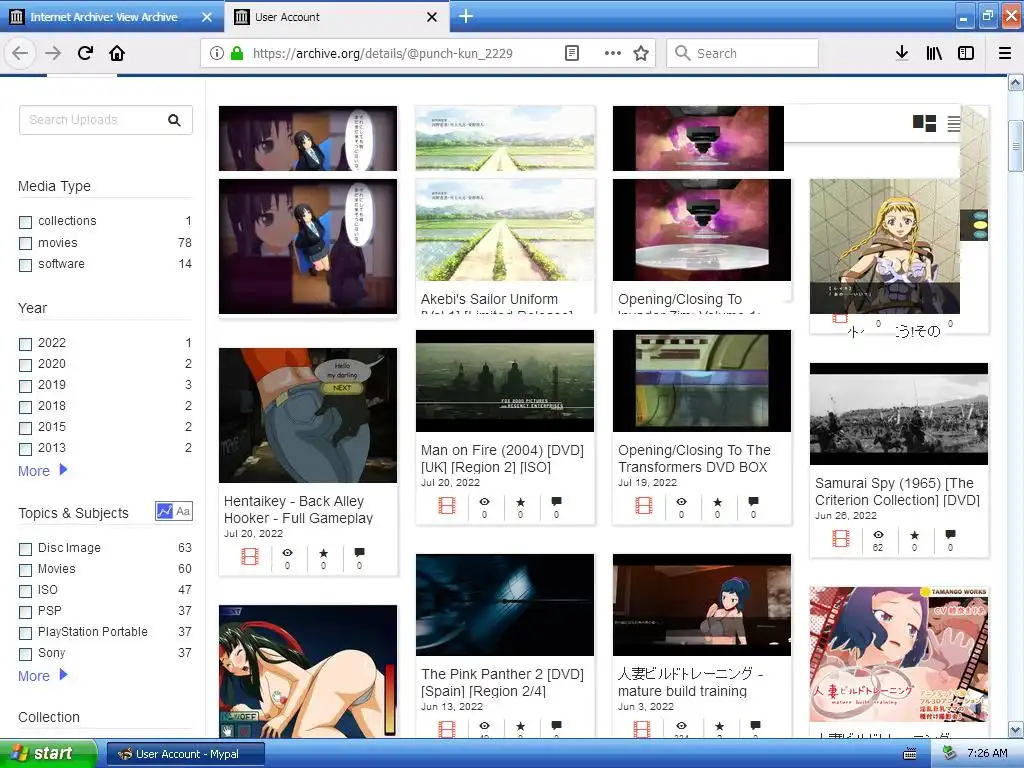Close the Internet Archive: View Archive tab
Viewport: 1024px width, 768px height.
[207, 17]
